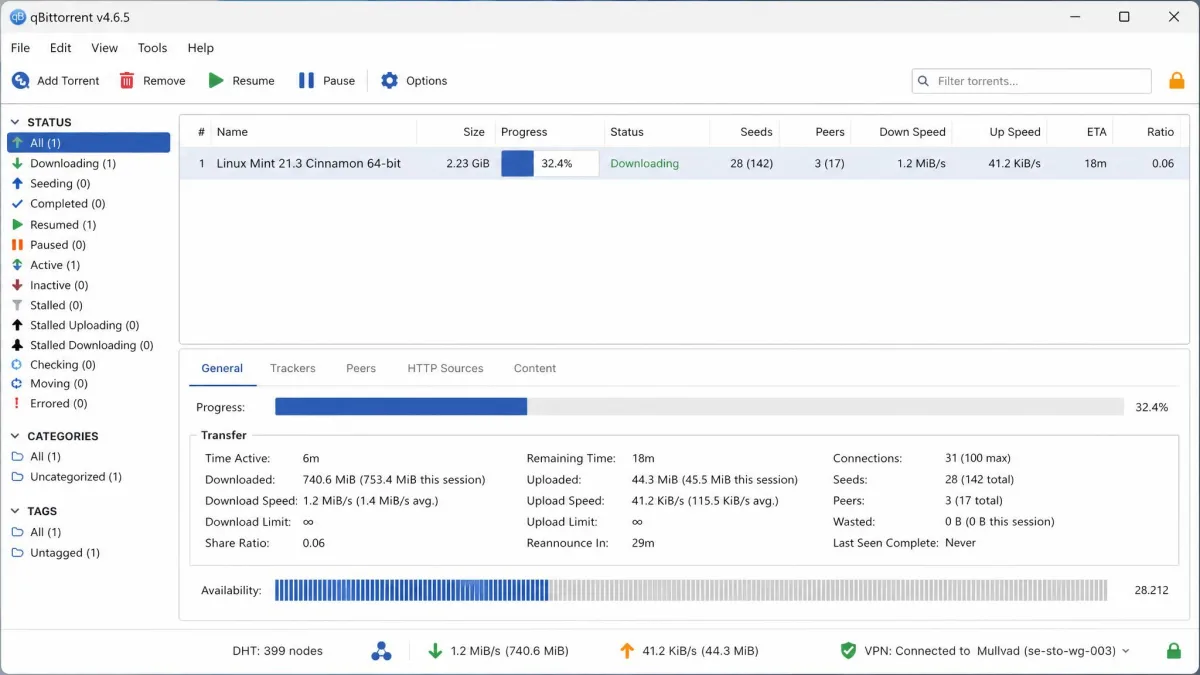Click the green VPN shield icon
This screenshot has width=1200, height=675.
pos(848,651)
